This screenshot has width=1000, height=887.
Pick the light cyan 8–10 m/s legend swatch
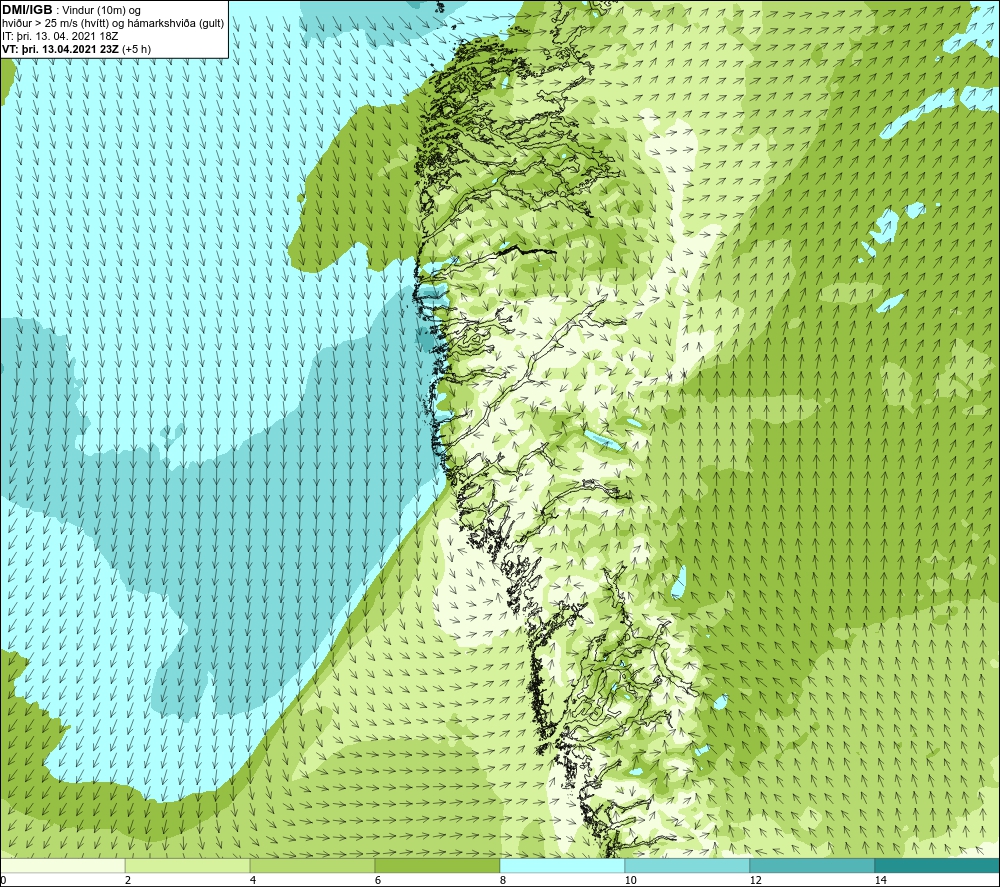click(x=562, y=865)
